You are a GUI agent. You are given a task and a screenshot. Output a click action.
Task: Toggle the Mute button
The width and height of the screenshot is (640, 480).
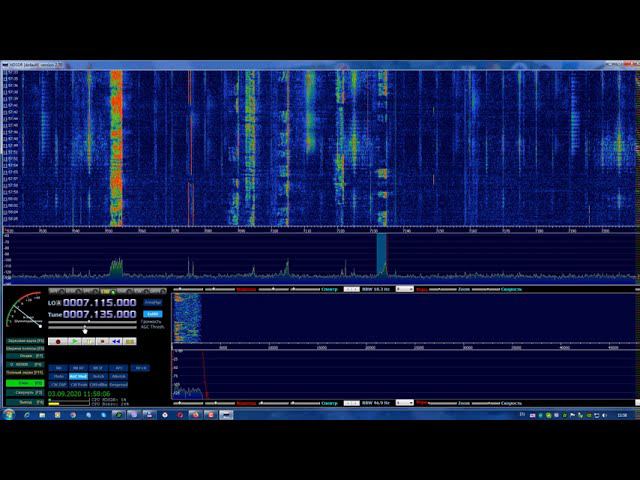point(58,376)
